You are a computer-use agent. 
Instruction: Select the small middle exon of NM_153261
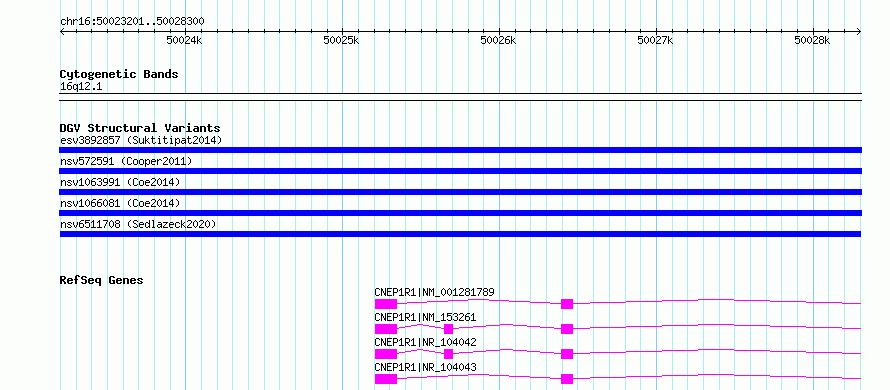click(x=448, y=329)
